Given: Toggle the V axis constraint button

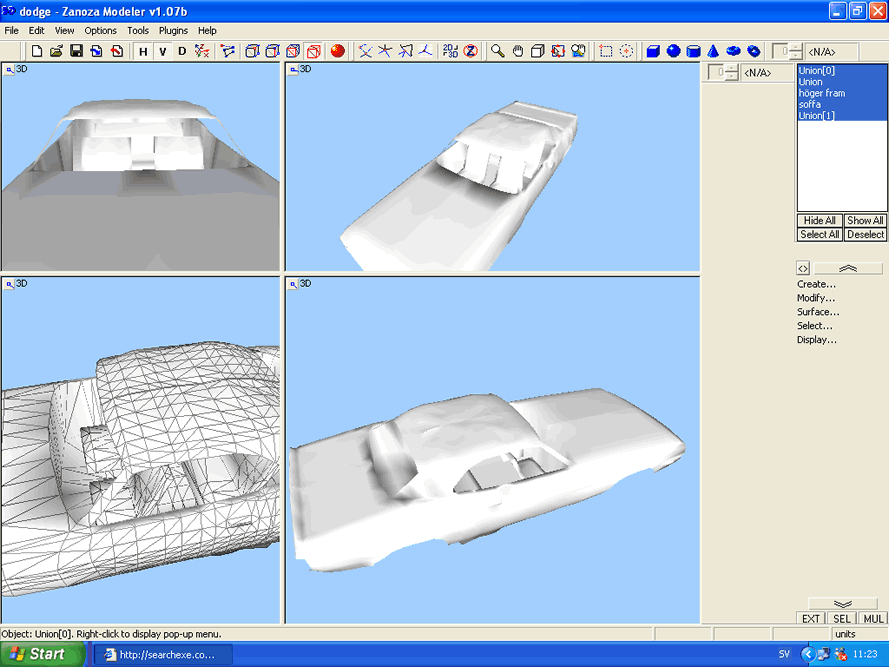Looking at the screenshot, I should tap(162, 51).
